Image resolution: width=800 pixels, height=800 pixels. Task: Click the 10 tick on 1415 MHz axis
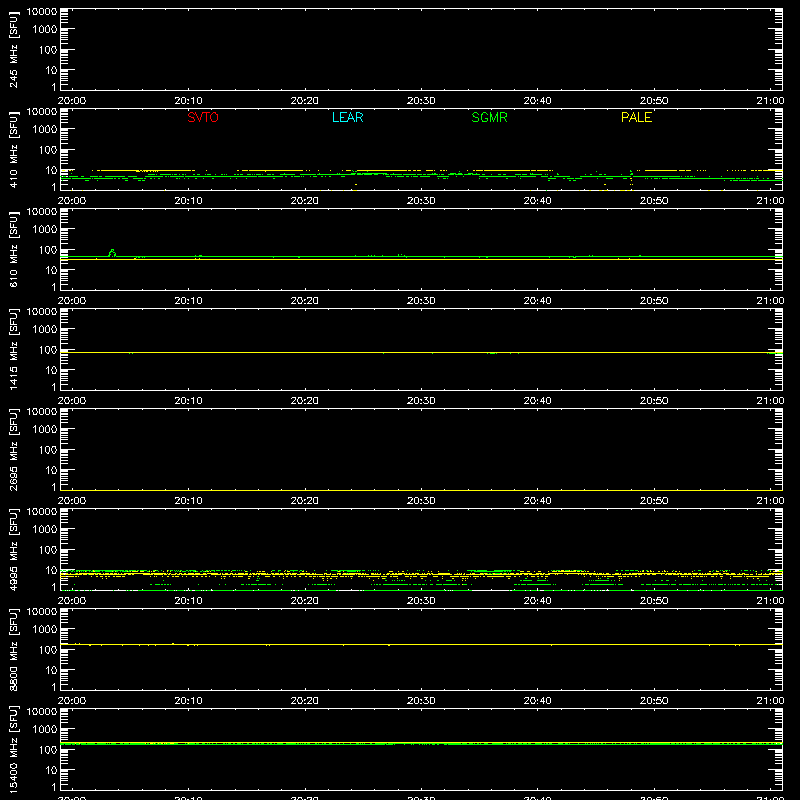tap(51, 370)
